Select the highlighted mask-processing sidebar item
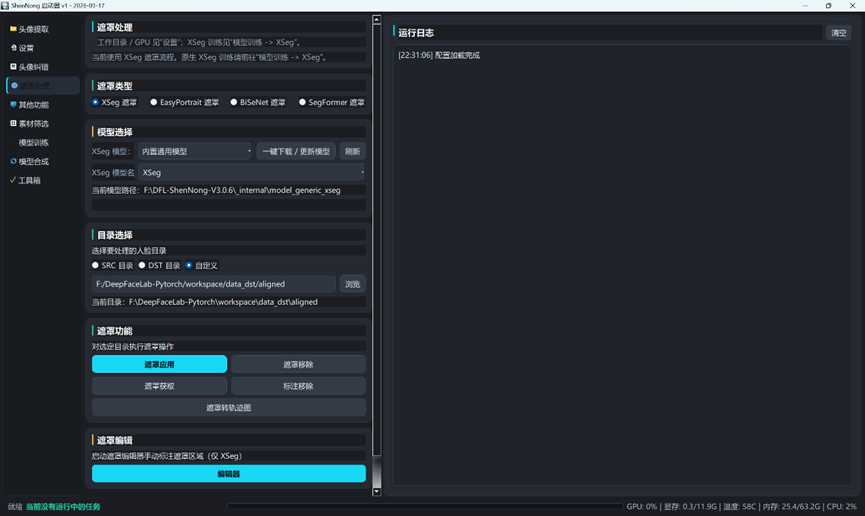The height and width of the screenshot is (516, 865). pos(42,86)
